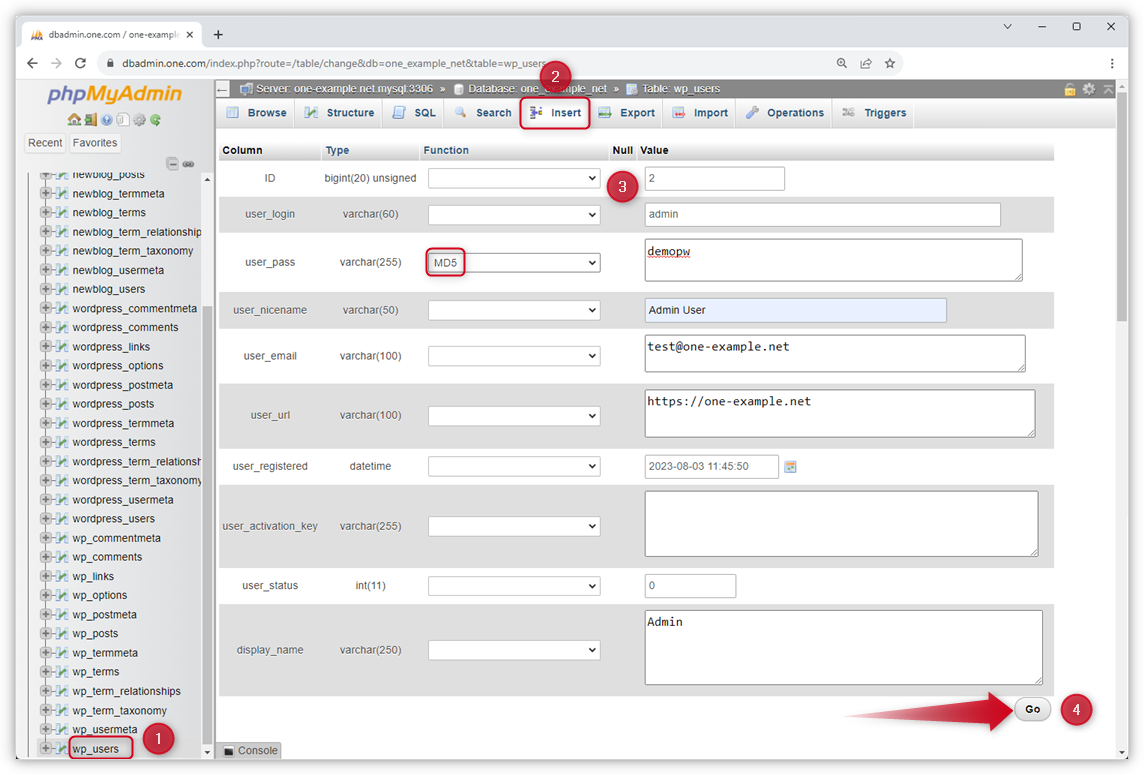Open the MD5 function dropdown for user_pass
The height and width of the screenshot is (775, 1144).
(514, 263)
